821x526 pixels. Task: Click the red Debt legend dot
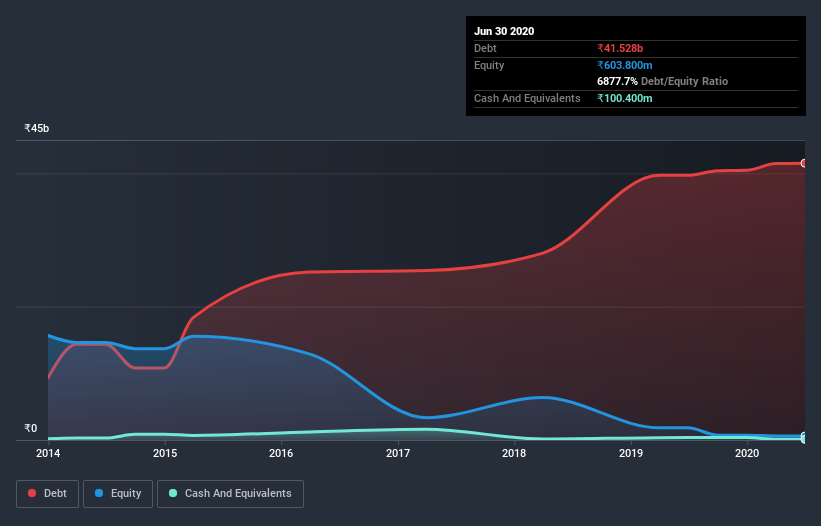[32, 493]
